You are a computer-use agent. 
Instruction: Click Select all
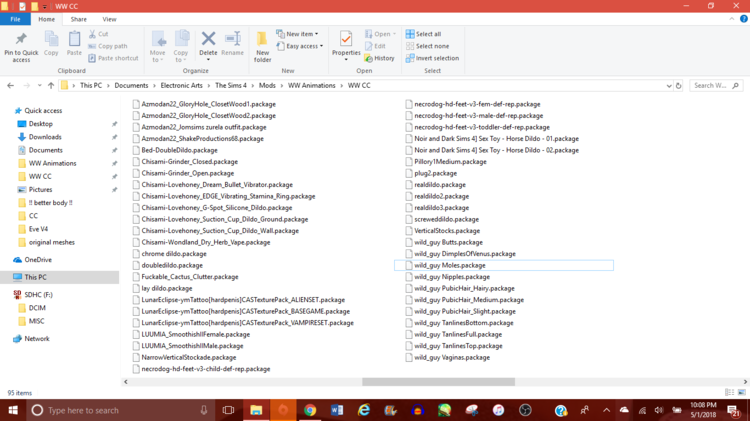423,34
